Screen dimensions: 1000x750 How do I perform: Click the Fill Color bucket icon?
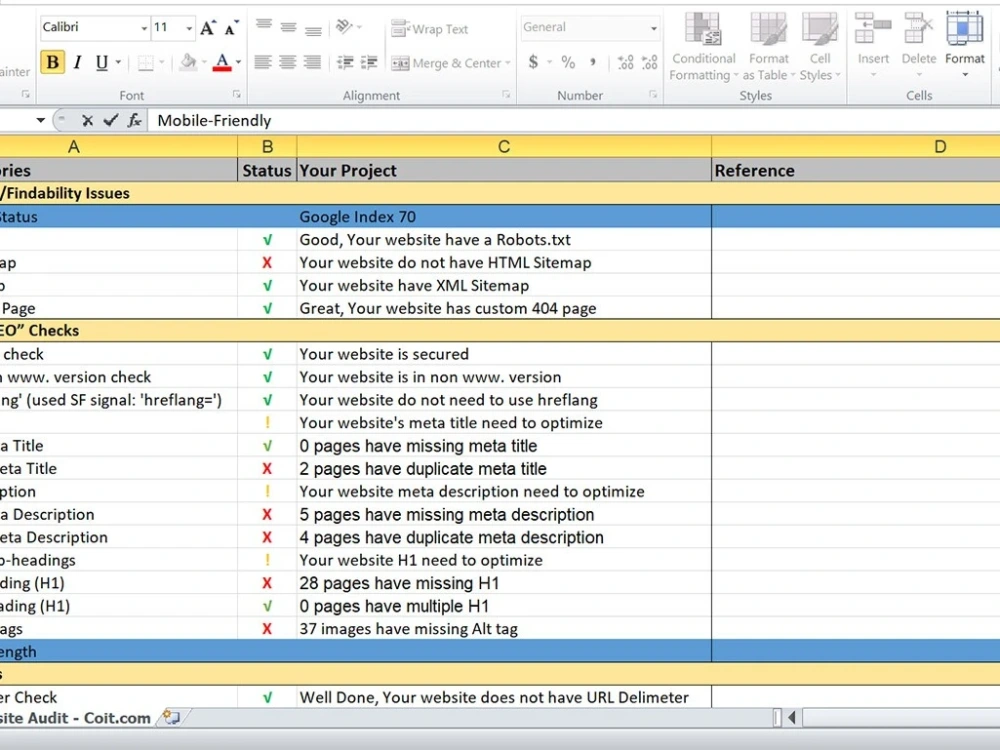click(188, 62)
